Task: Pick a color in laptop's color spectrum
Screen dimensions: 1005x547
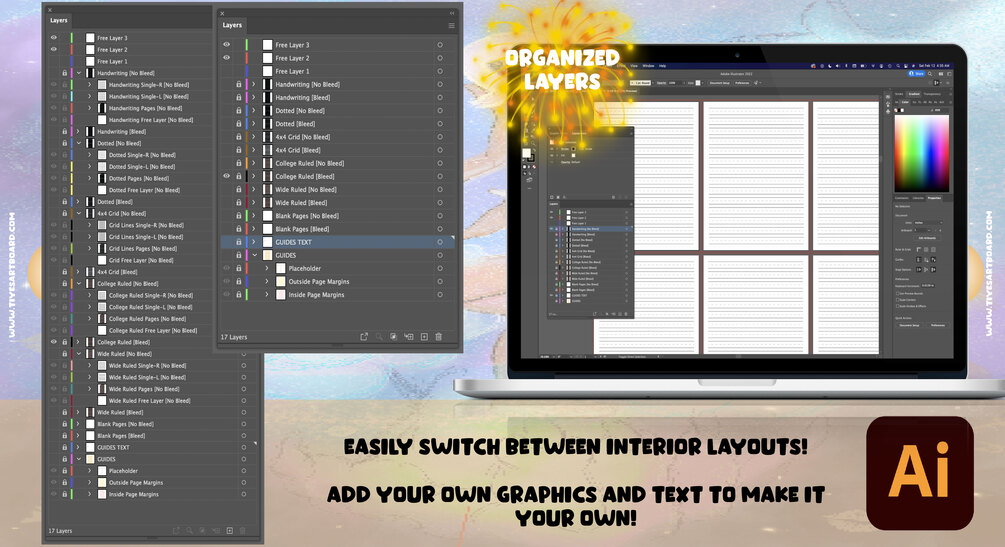Action: 921,153
